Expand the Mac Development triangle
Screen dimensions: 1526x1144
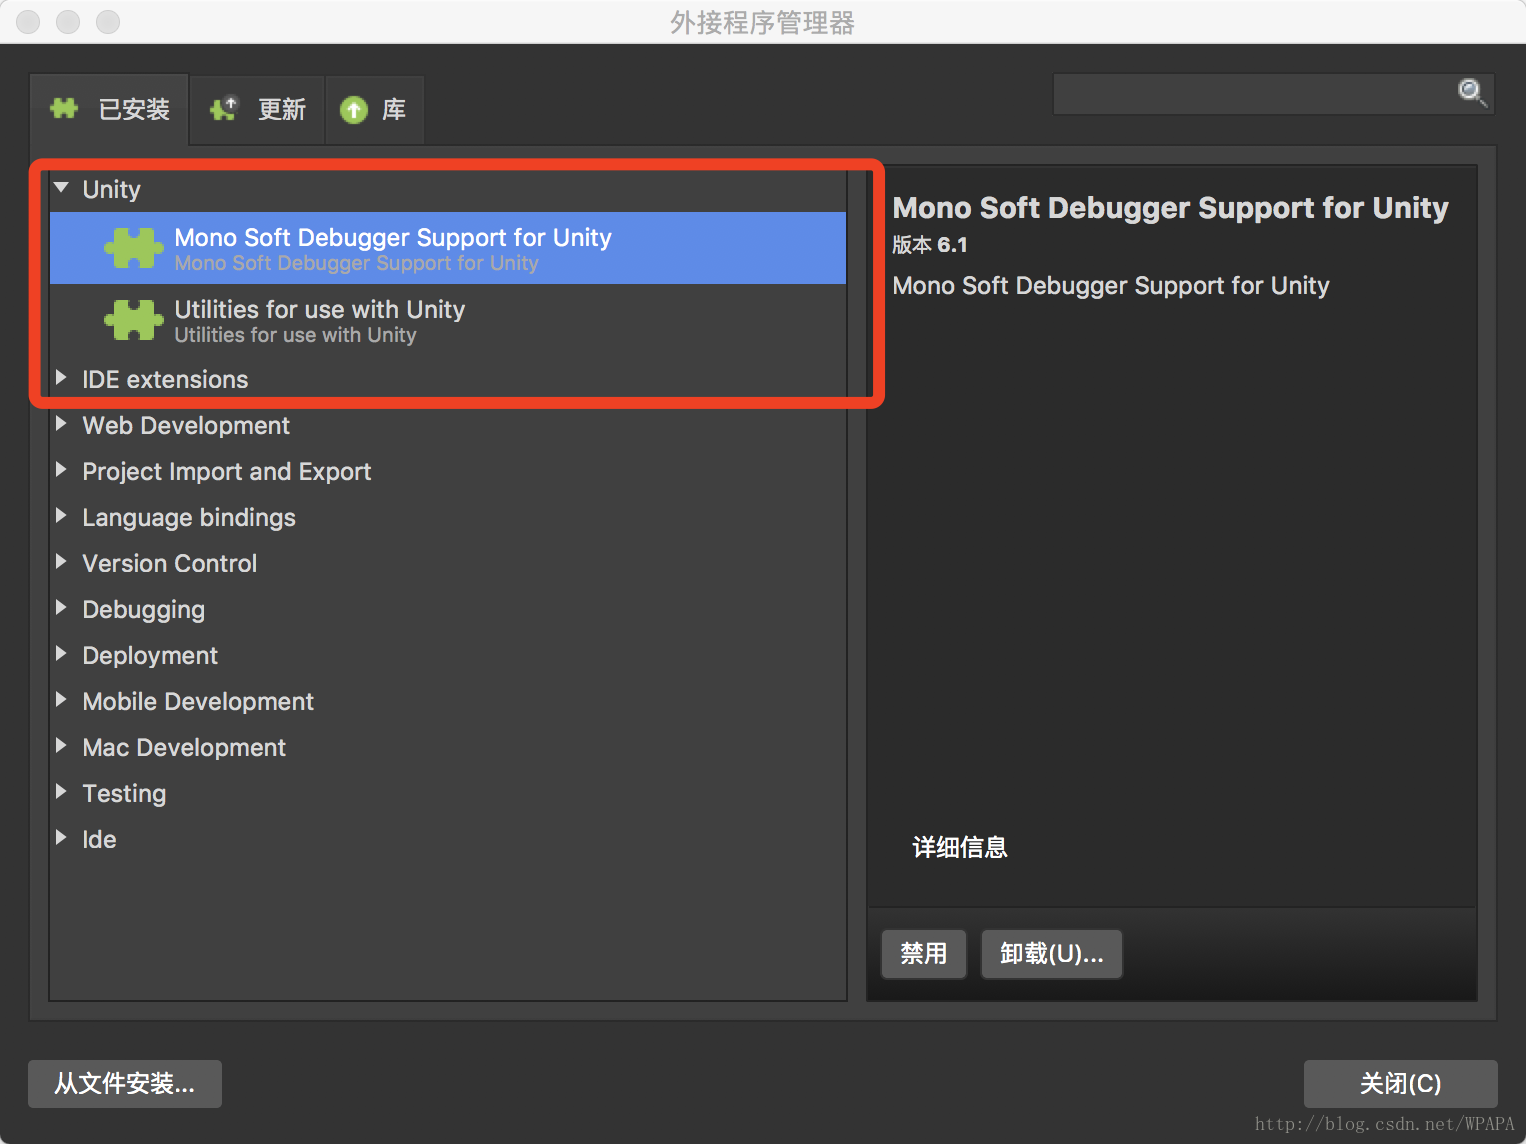pyautogui.click(x=61, y=745)
